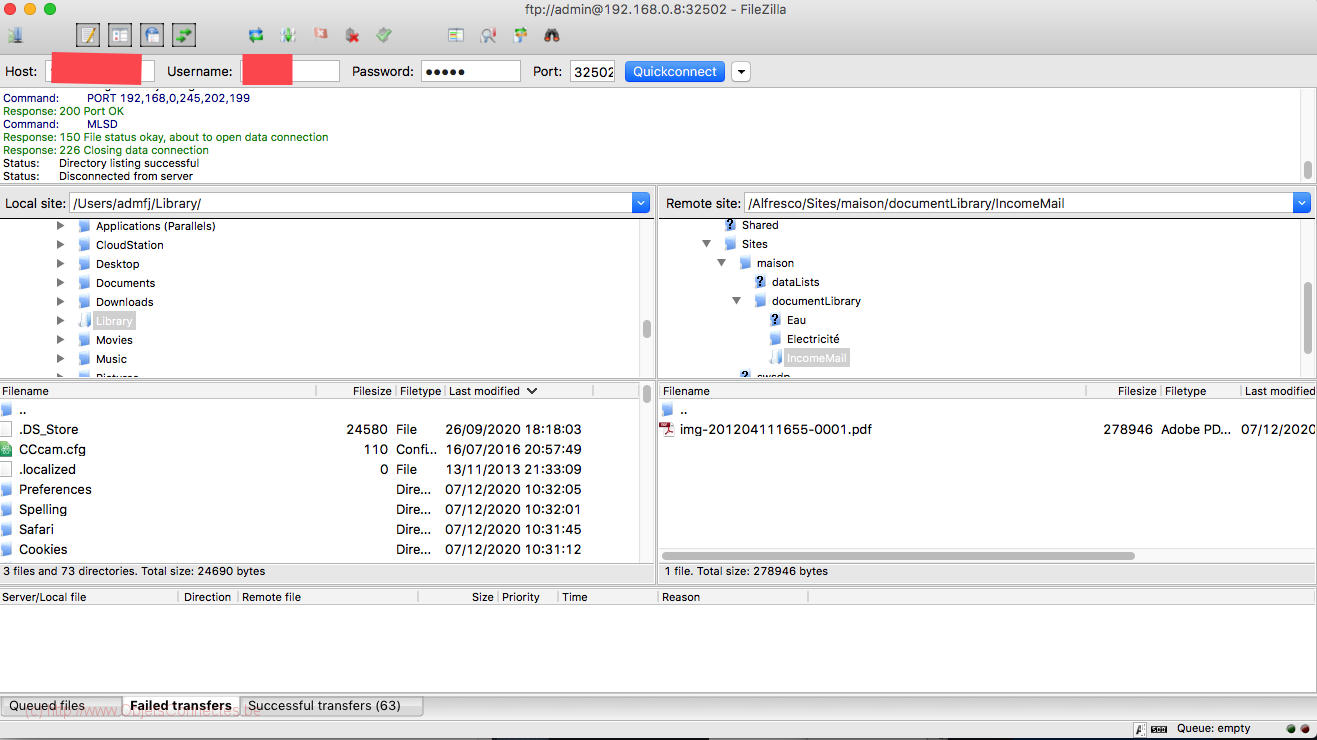Click the speed limit status bar icon

pyautogui.click(x=1159, y=729)
